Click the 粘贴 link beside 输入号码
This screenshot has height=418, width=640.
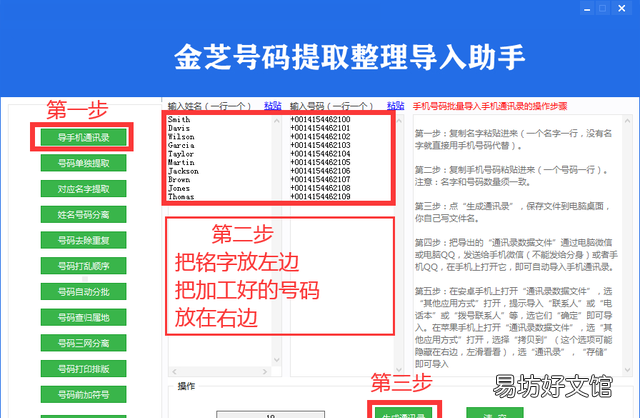click(396, 106)
